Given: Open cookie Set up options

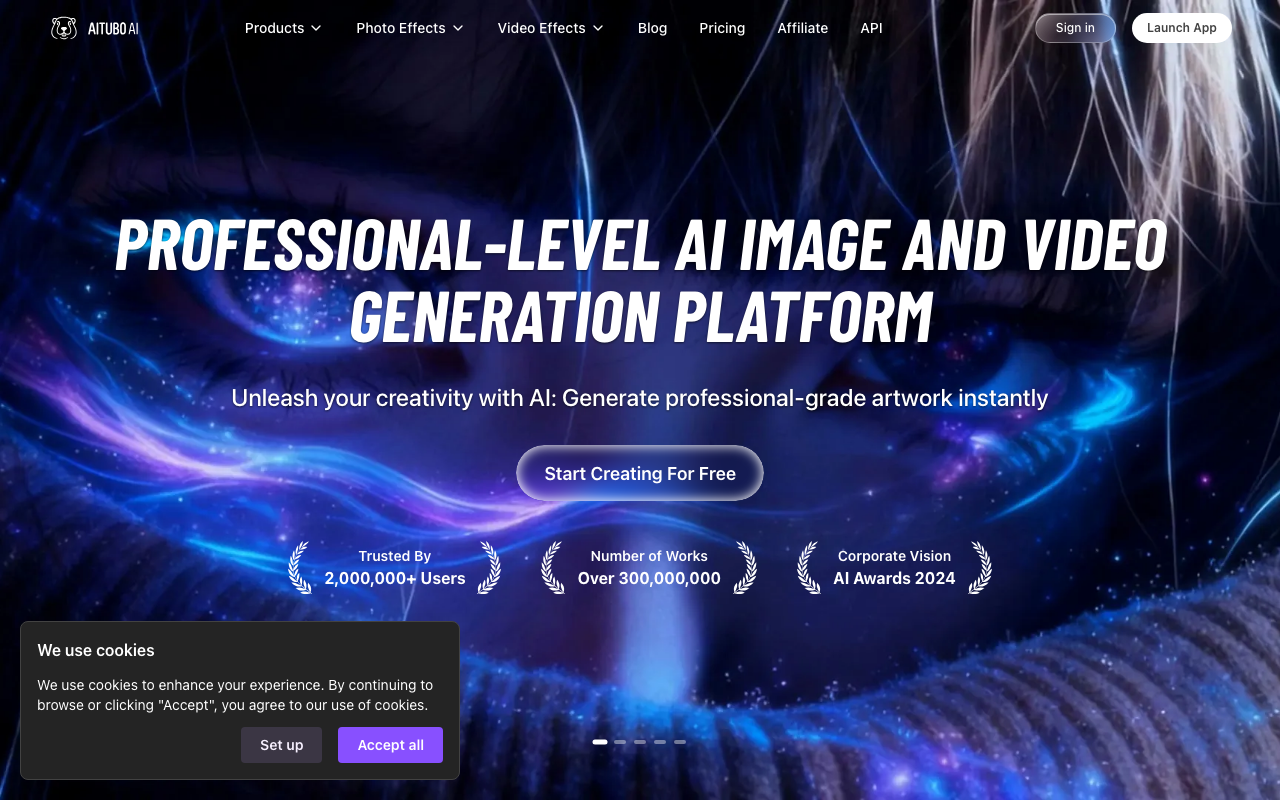Looking at the screenshot, I should pyautogui.click(x=281, y=745).
